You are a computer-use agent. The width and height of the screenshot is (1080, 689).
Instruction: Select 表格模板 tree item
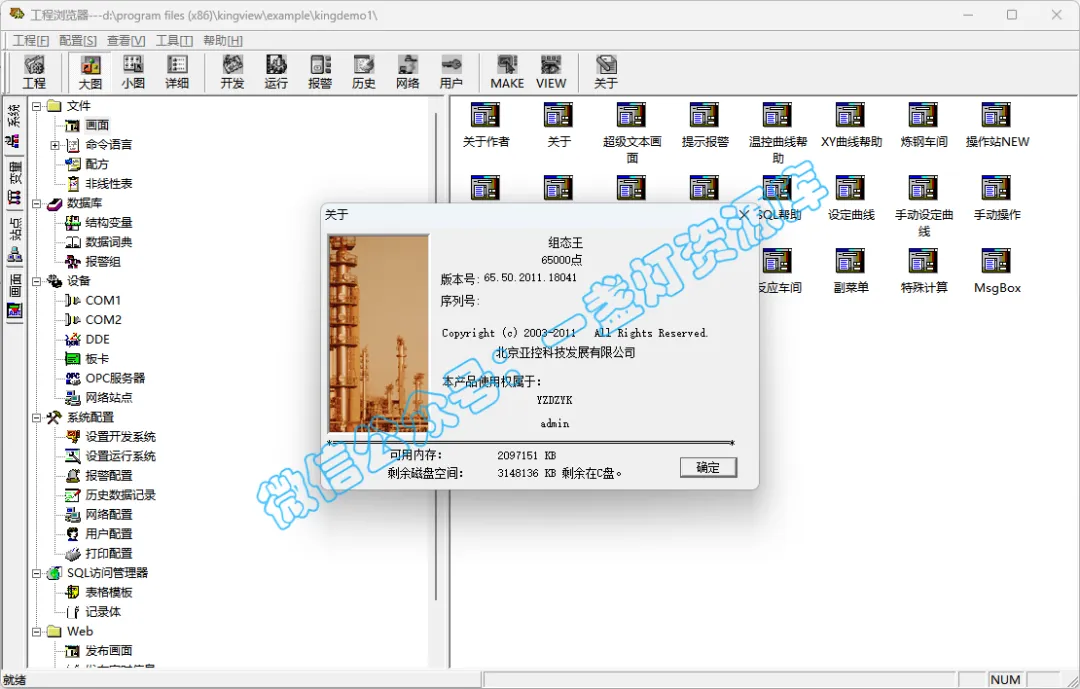tap(108, 593)
